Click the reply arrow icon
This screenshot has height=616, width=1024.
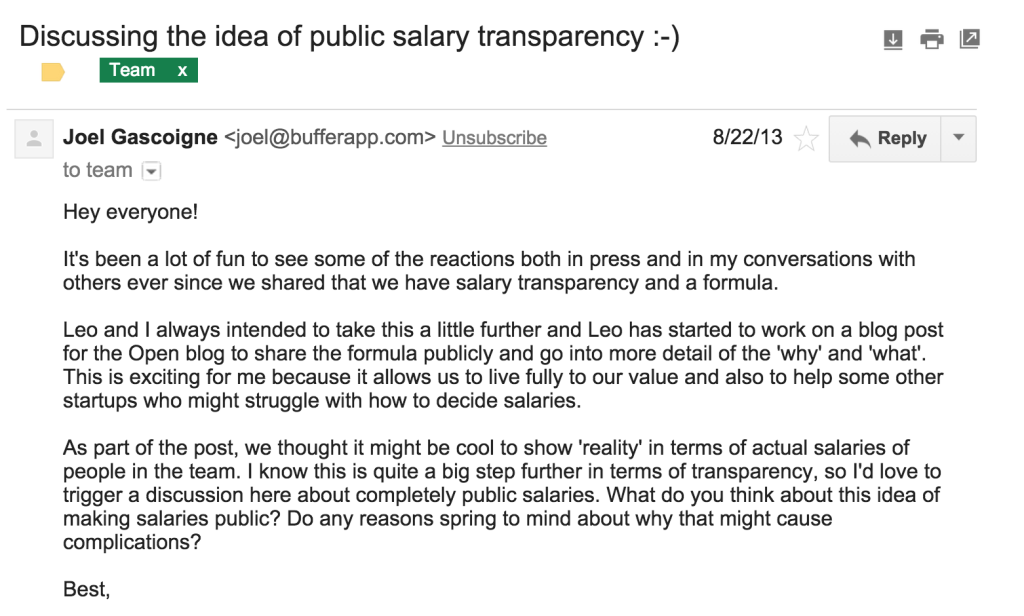click(859, 138)
